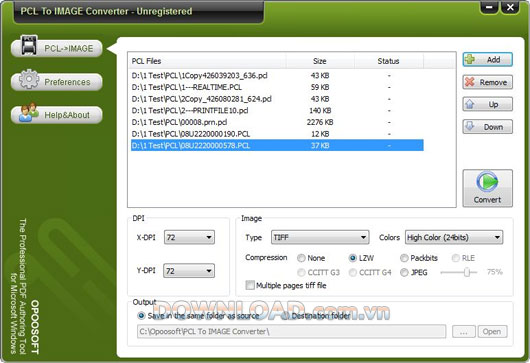Click the green plus icon on Add
530x363 pixels.
[470, 59]
